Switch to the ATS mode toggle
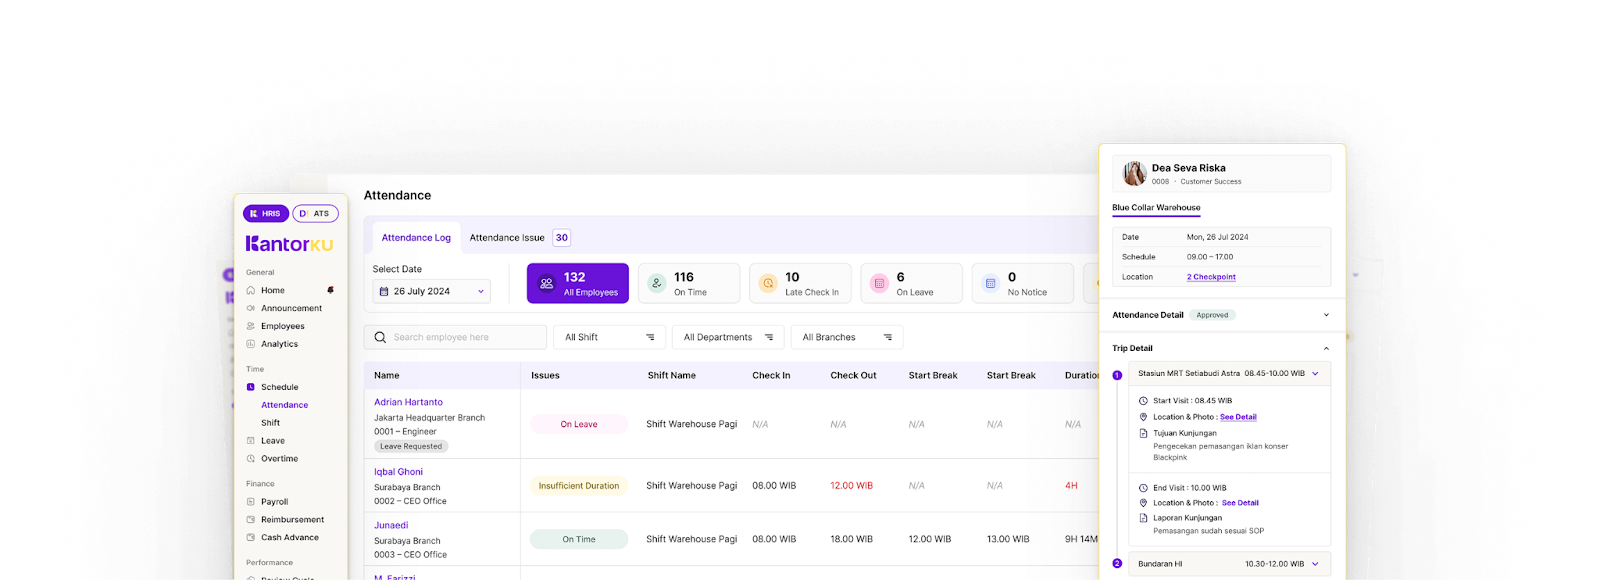 (x=316, y=214)
